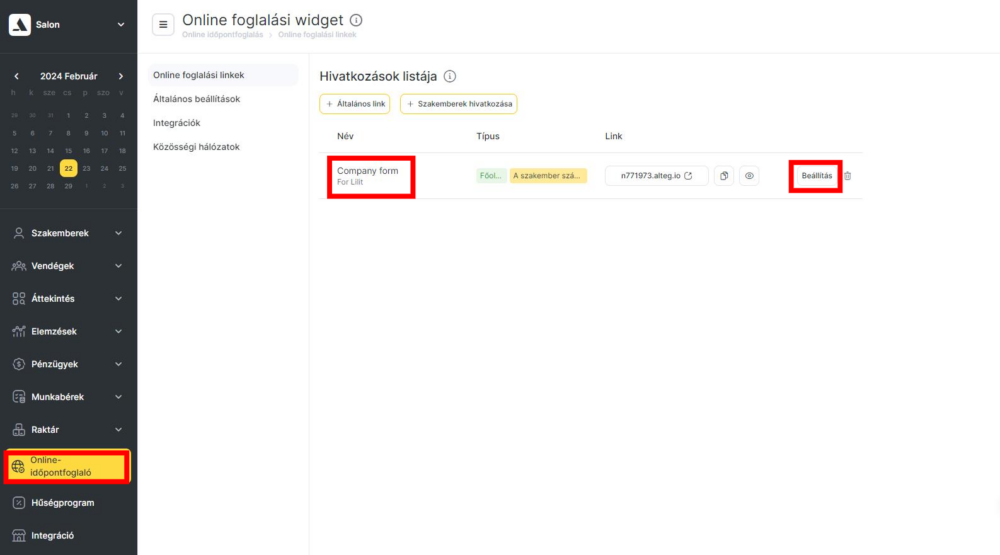Viewport: 1000px width, 555px height.
Task: Delete Company form with trash icon
Action: 848,176
